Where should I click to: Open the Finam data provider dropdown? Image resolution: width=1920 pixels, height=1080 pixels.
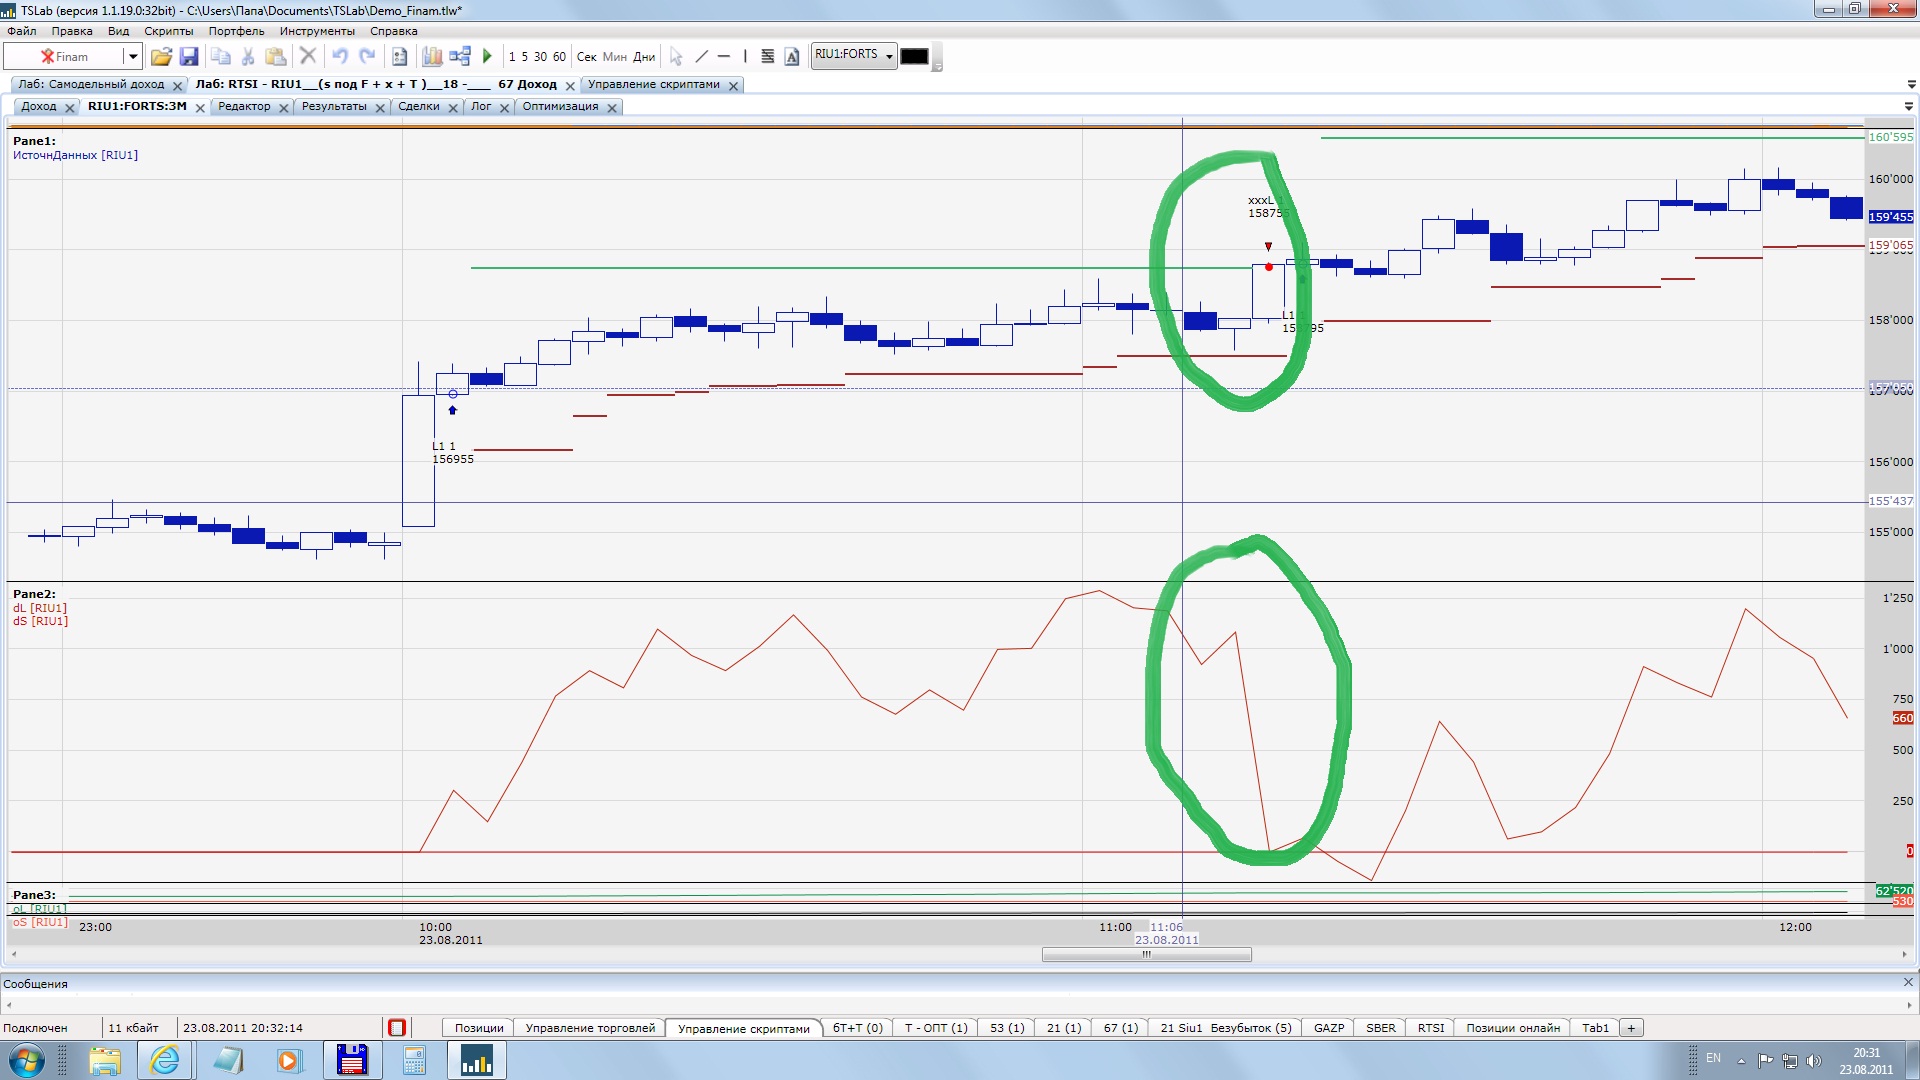click(x=132, y=57)
